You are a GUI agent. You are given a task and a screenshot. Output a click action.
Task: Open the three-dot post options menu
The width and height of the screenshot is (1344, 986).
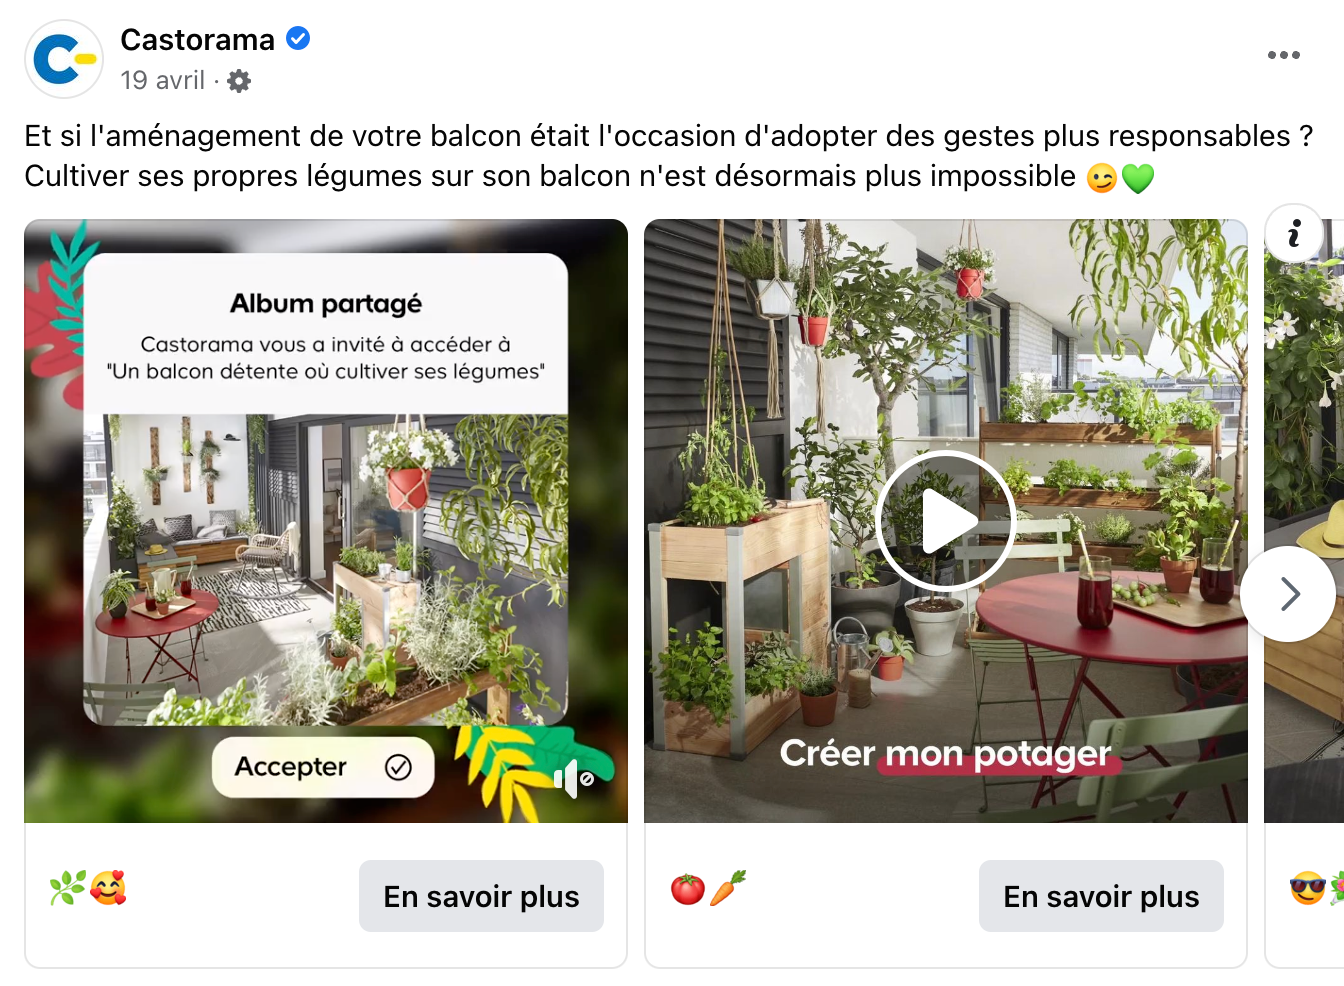pyautogui.click(x=1283, y=55)
